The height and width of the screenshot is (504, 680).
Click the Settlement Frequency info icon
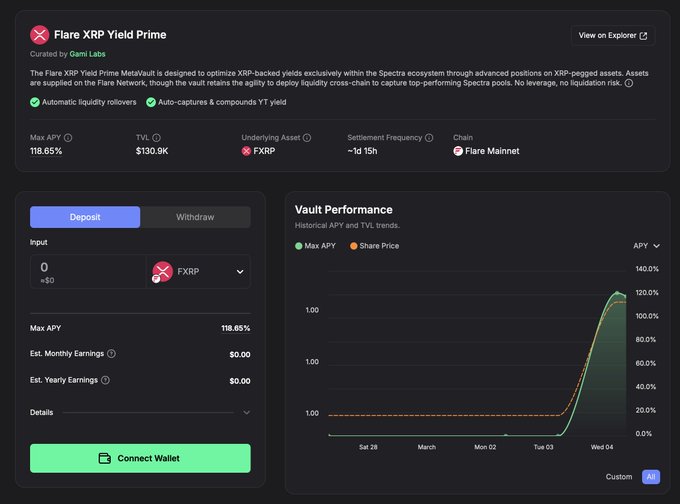click(429, 137)
